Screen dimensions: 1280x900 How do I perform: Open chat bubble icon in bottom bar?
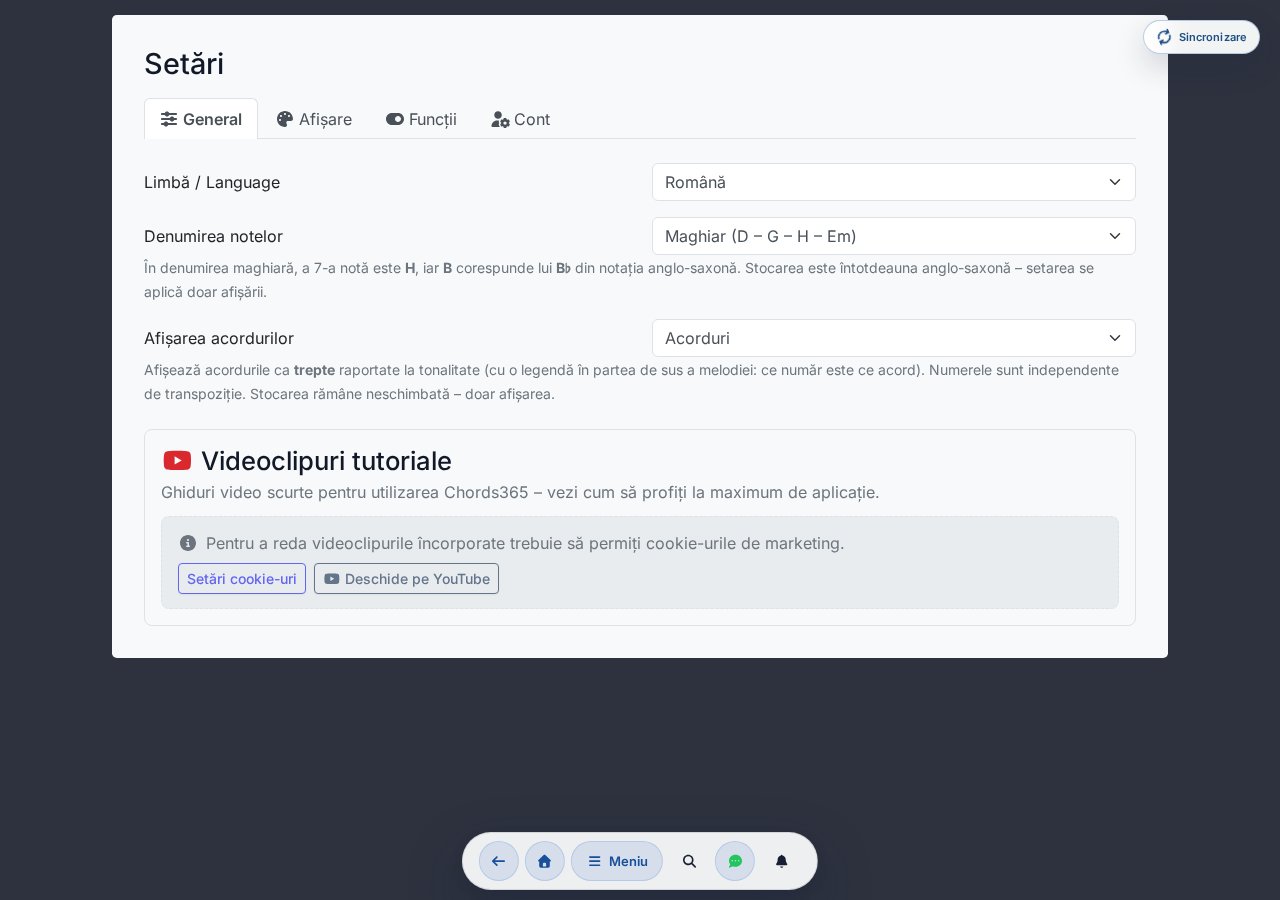735,861
